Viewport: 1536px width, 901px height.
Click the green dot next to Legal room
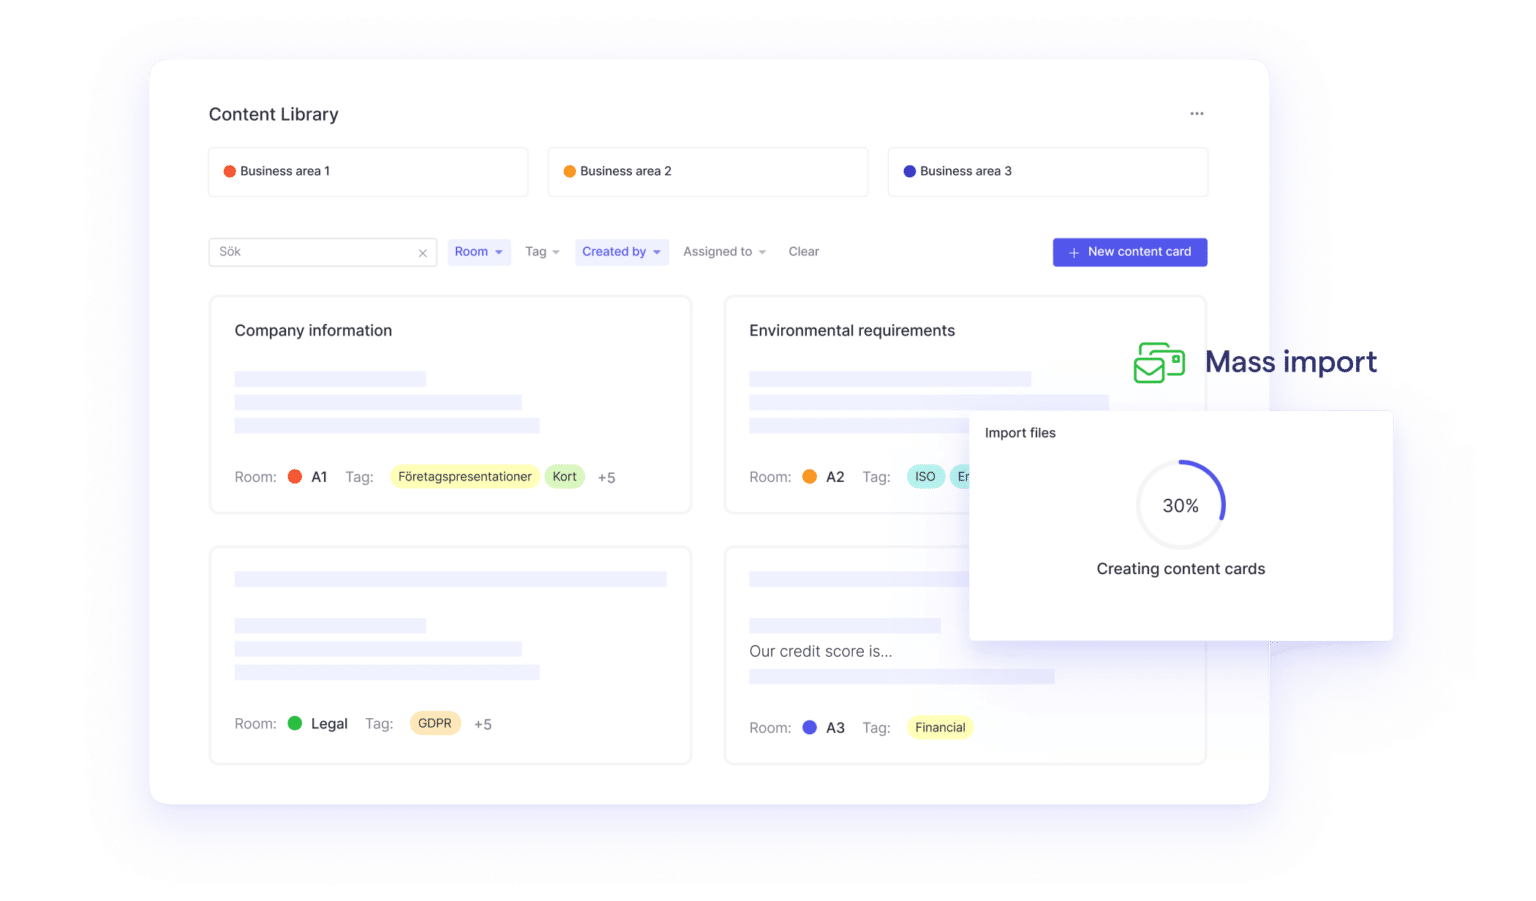(296, 723)
